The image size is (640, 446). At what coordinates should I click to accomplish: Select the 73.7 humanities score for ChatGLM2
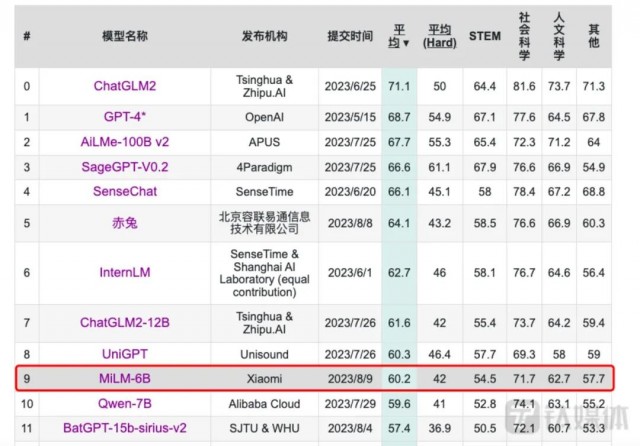click(x=559, y=86)
